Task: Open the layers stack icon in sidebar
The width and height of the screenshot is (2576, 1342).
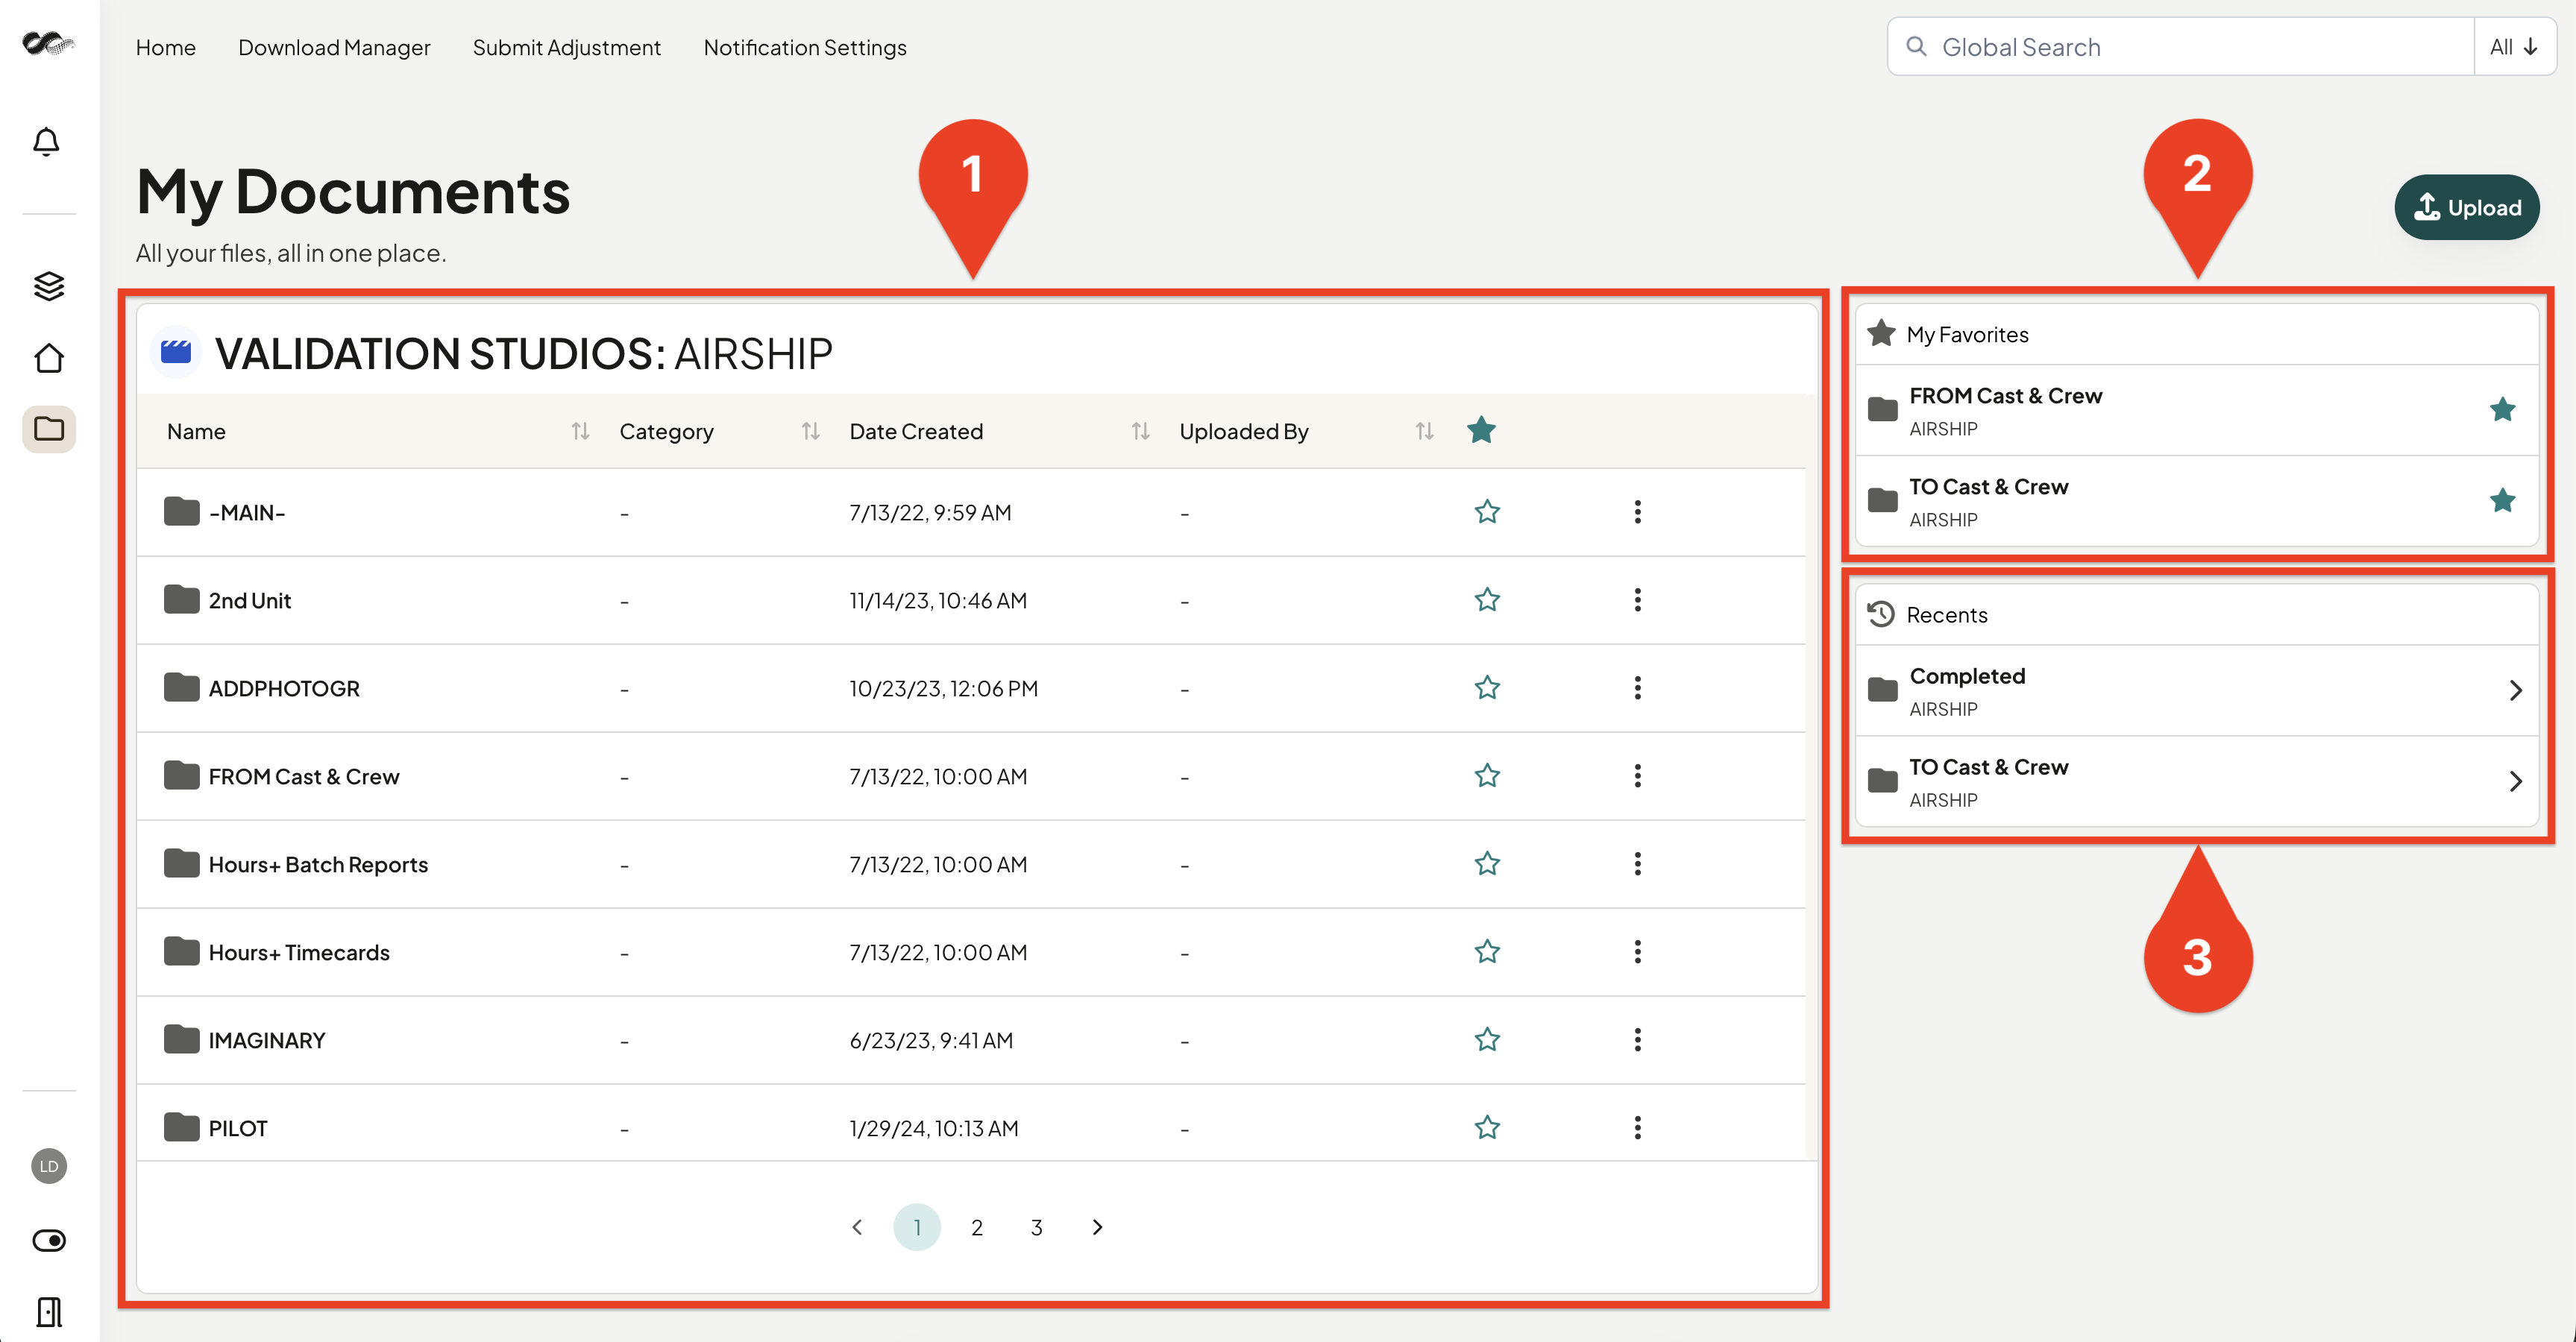Action: 49,286
